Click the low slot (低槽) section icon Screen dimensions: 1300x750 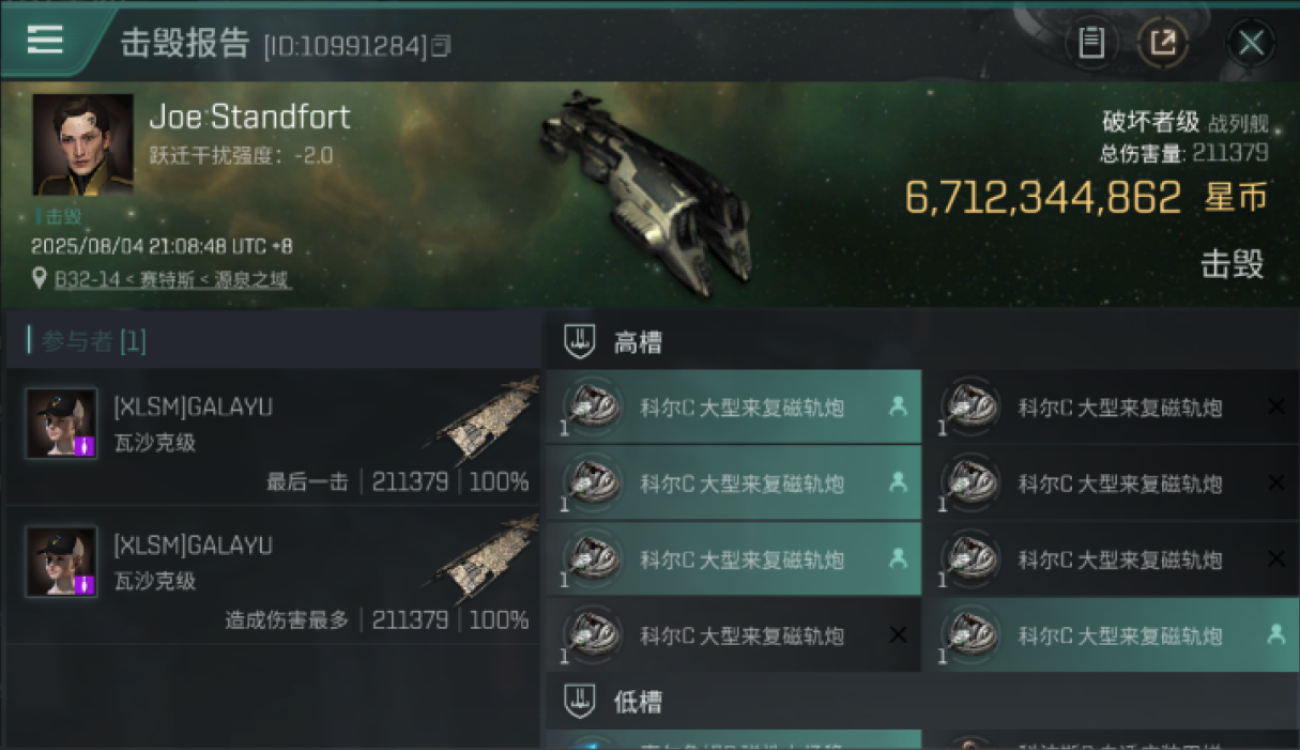[579, 702]
